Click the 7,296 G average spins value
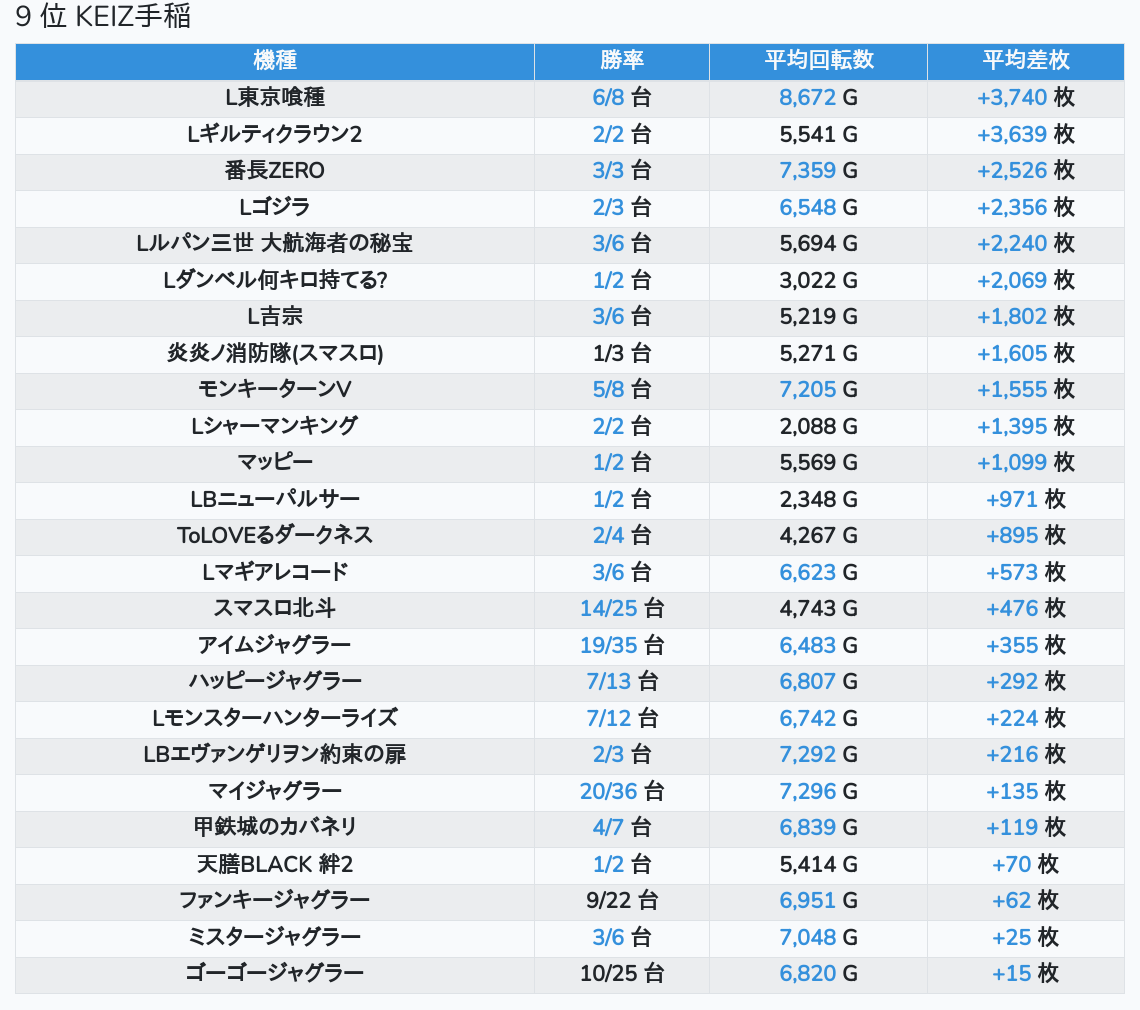1140x1010 pixels. click(819, 791)
